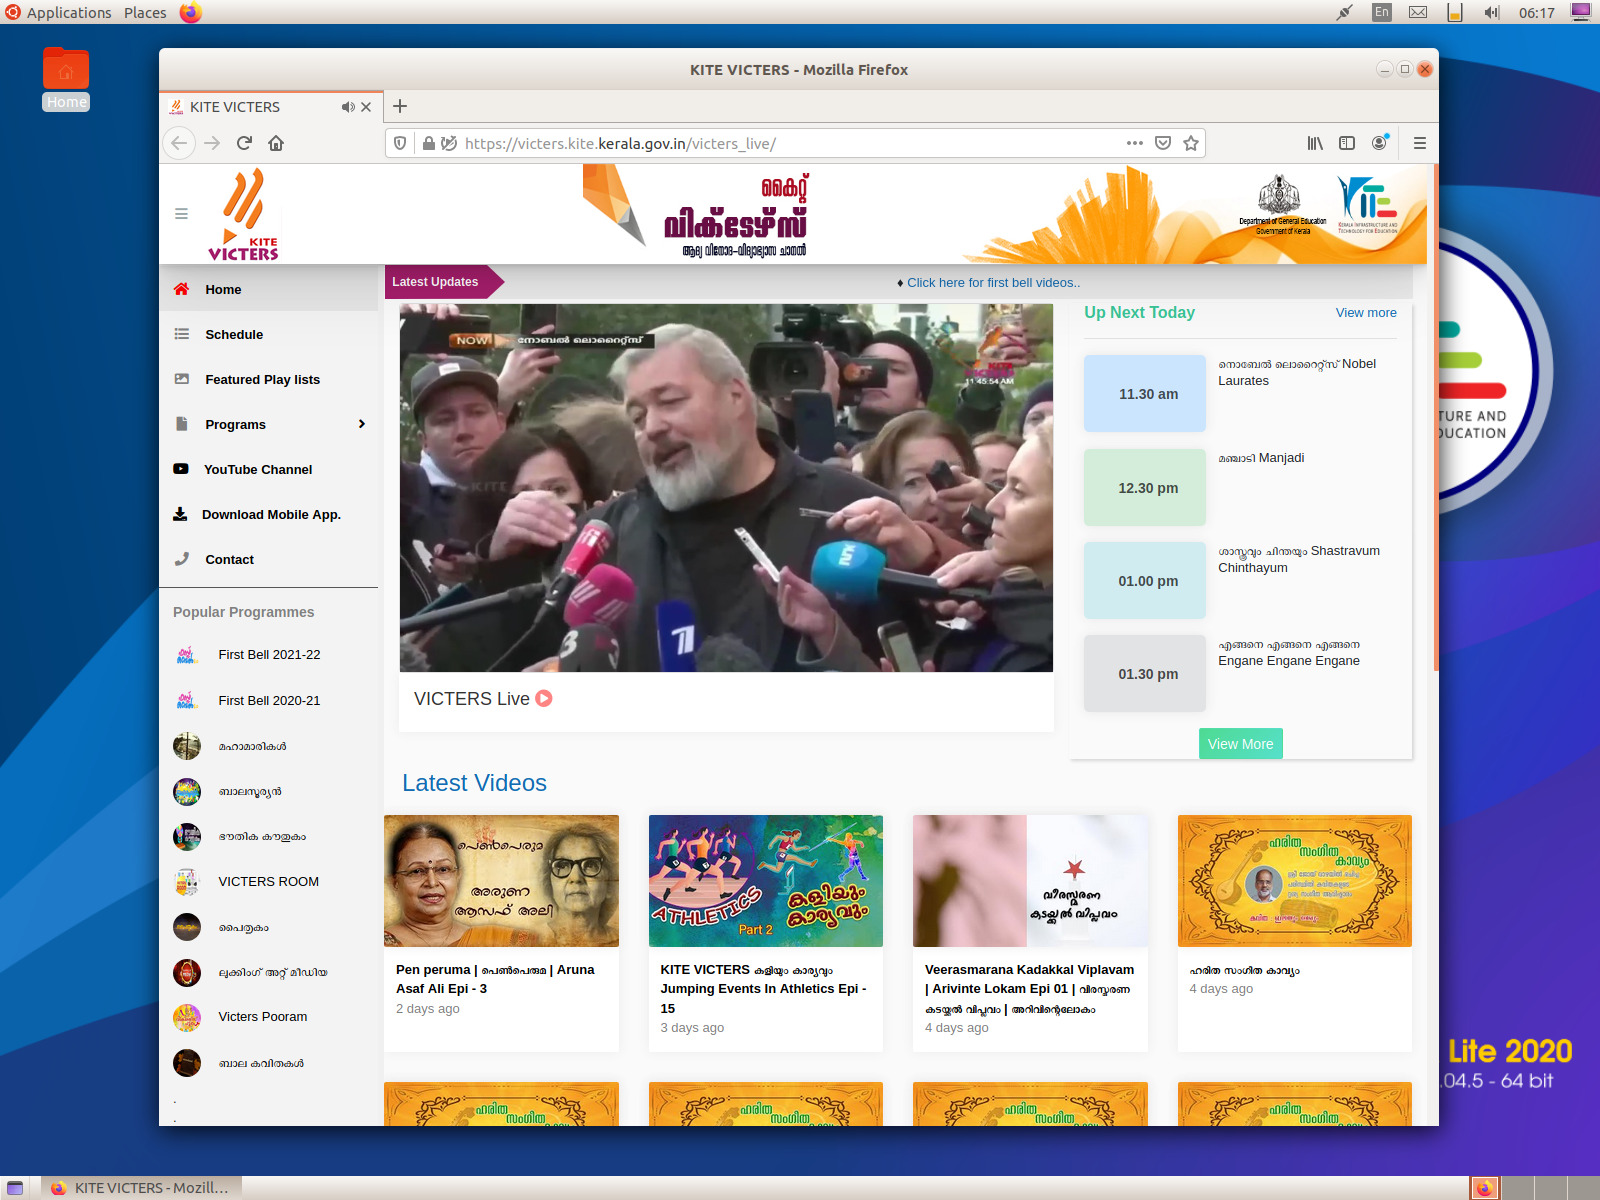
Task: Launch Firefox from top panel
Action: (x=190, y=12)
